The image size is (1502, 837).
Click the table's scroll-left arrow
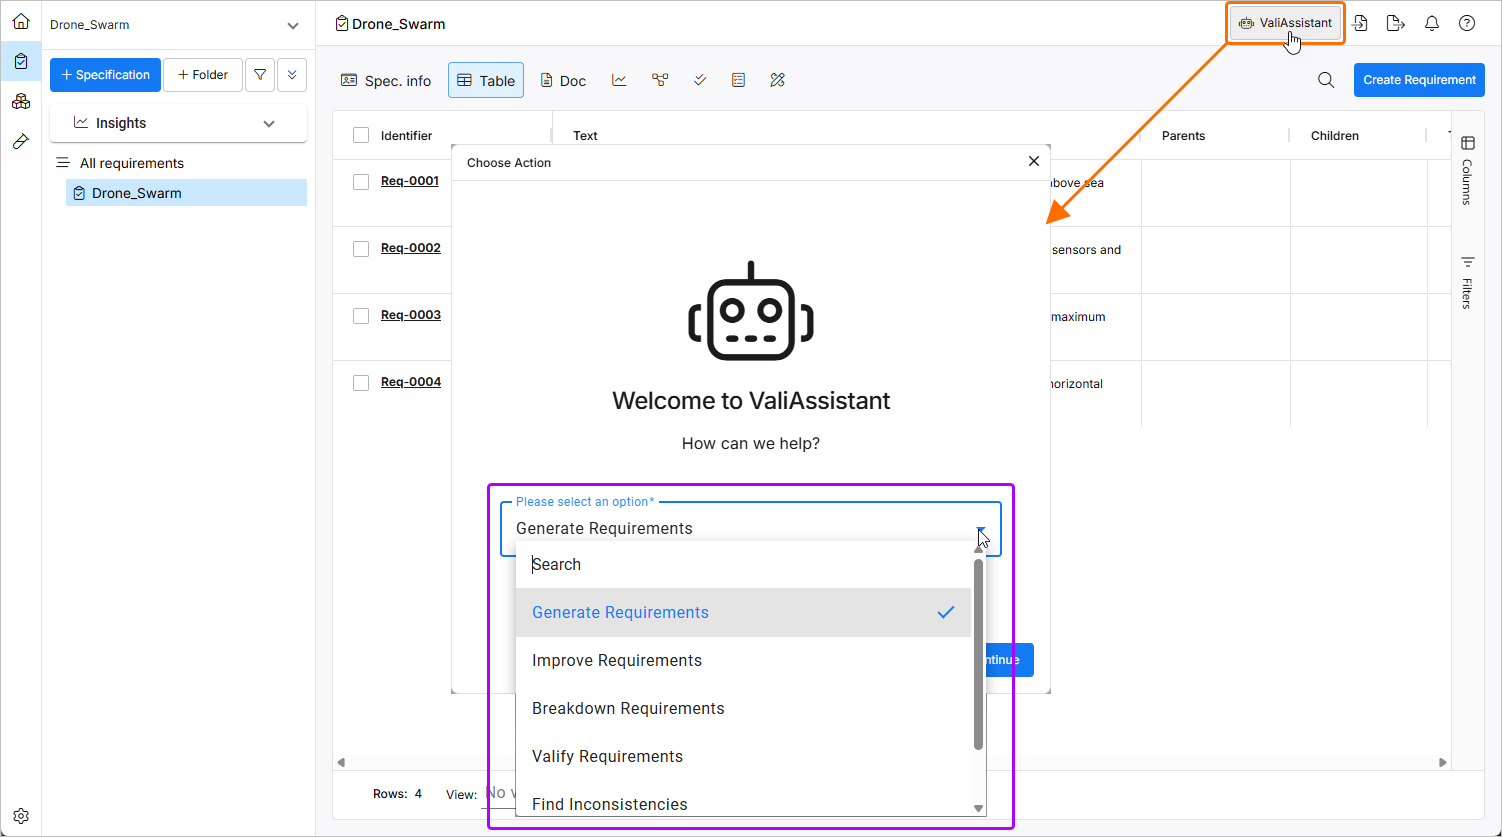coord(341,762)
